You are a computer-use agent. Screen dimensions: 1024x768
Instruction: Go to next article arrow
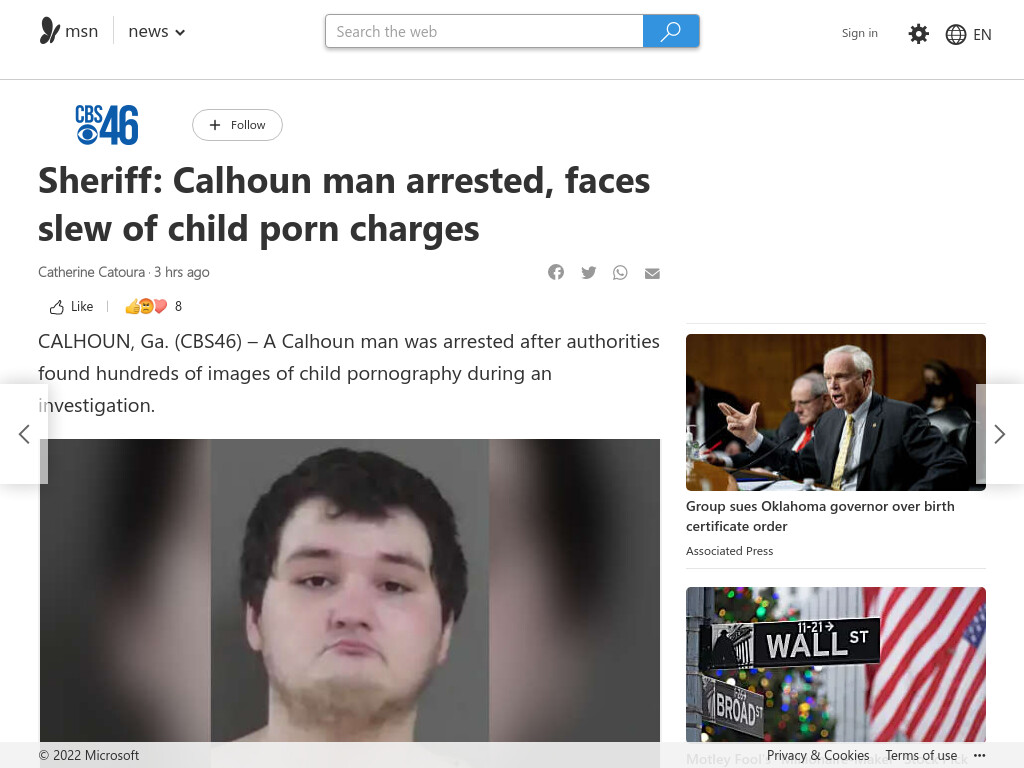coord(999,434)
